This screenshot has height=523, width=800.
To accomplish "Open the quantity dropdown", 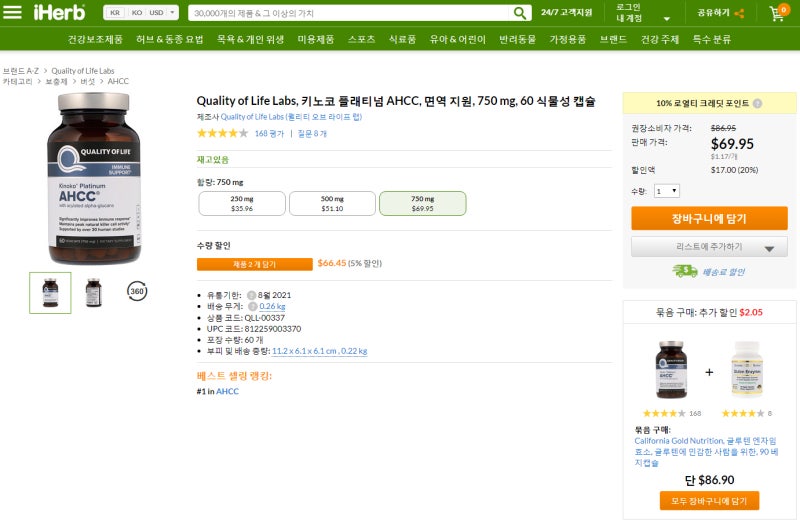I will tap(666, 191).
